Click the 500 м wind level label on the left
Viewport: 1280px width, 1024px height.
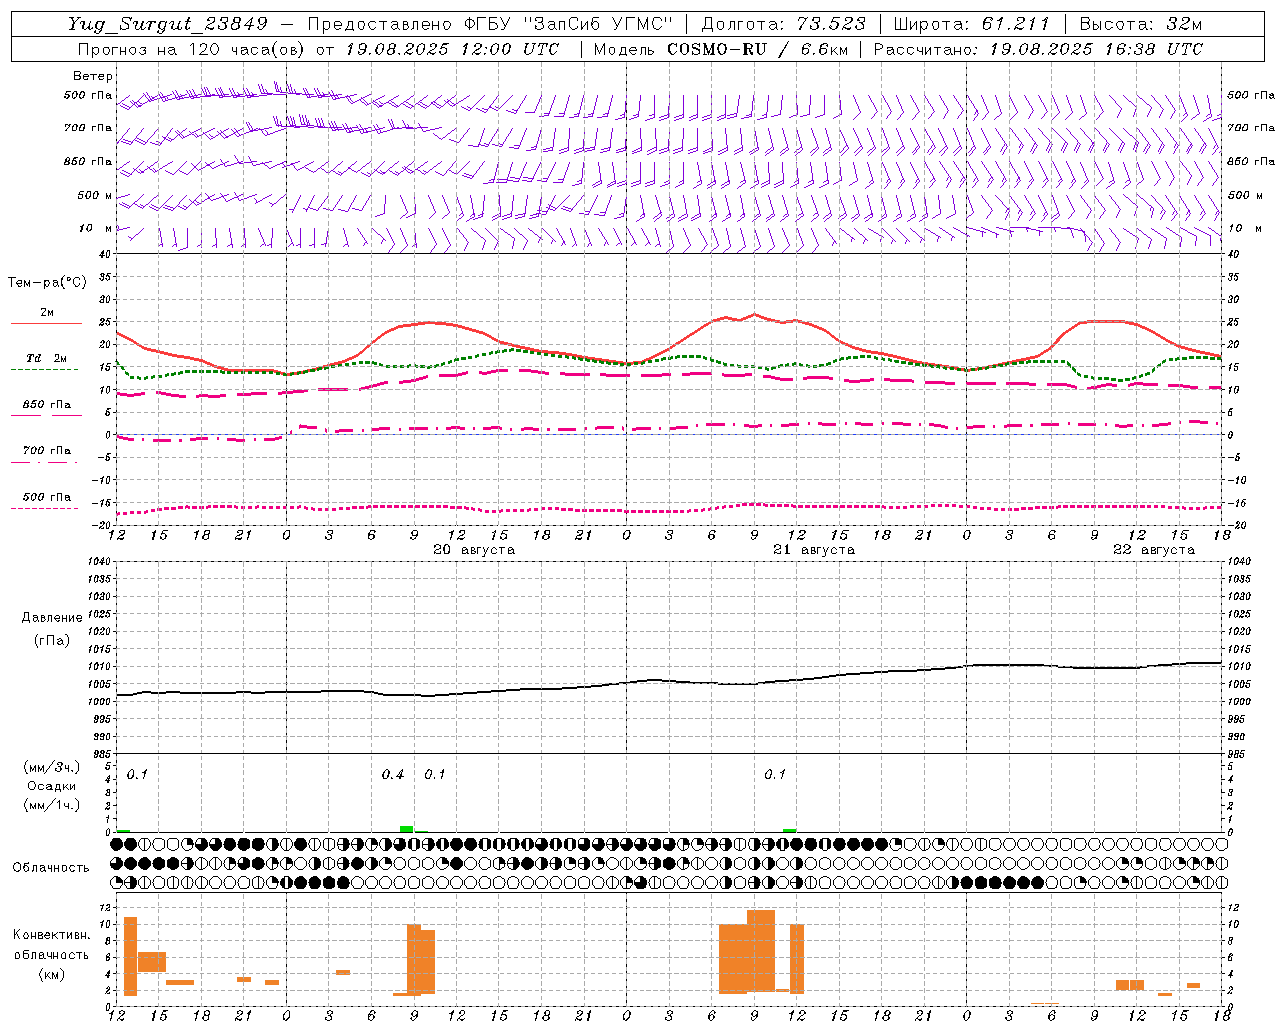[x=95, y=195]
